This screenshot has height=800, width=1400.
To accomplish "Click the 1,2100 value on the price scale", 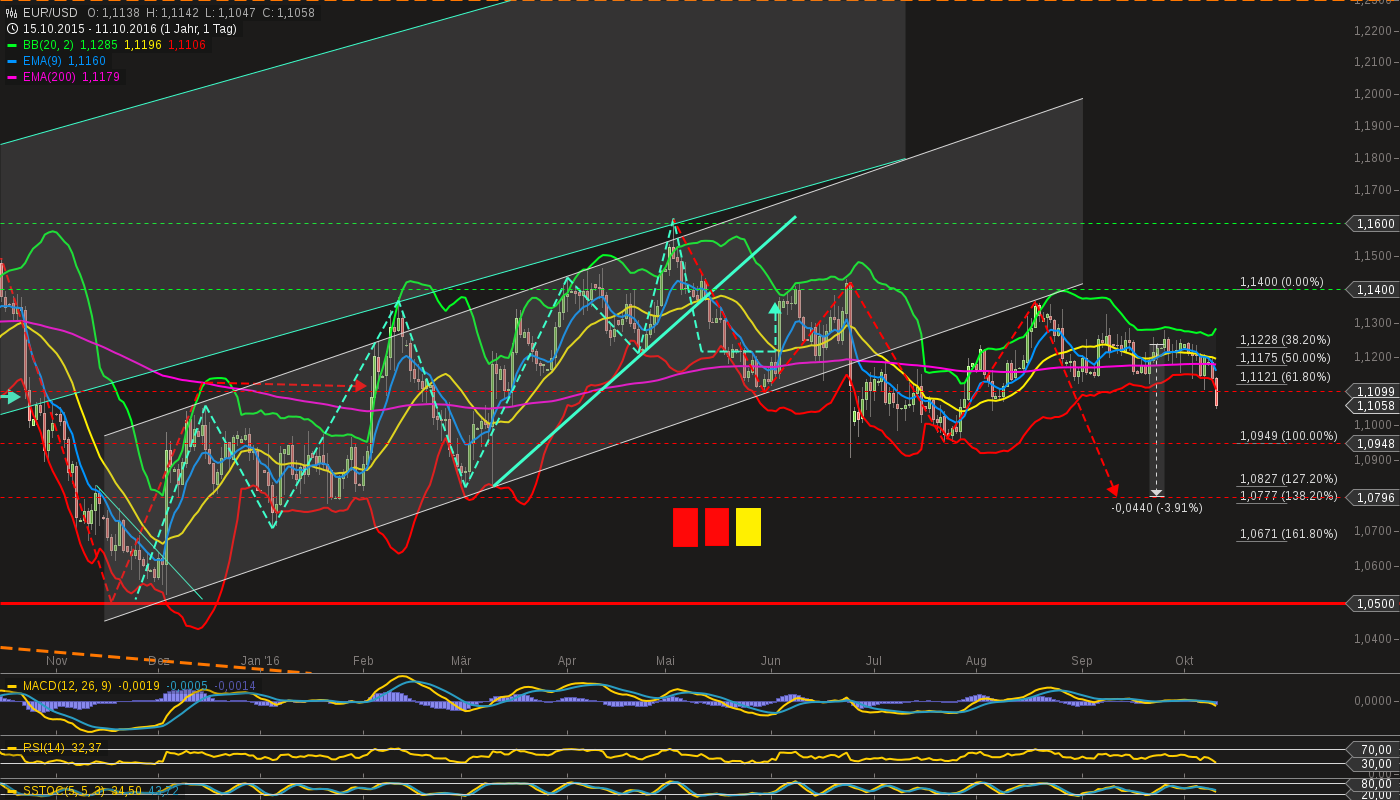I will [1373, 62].
